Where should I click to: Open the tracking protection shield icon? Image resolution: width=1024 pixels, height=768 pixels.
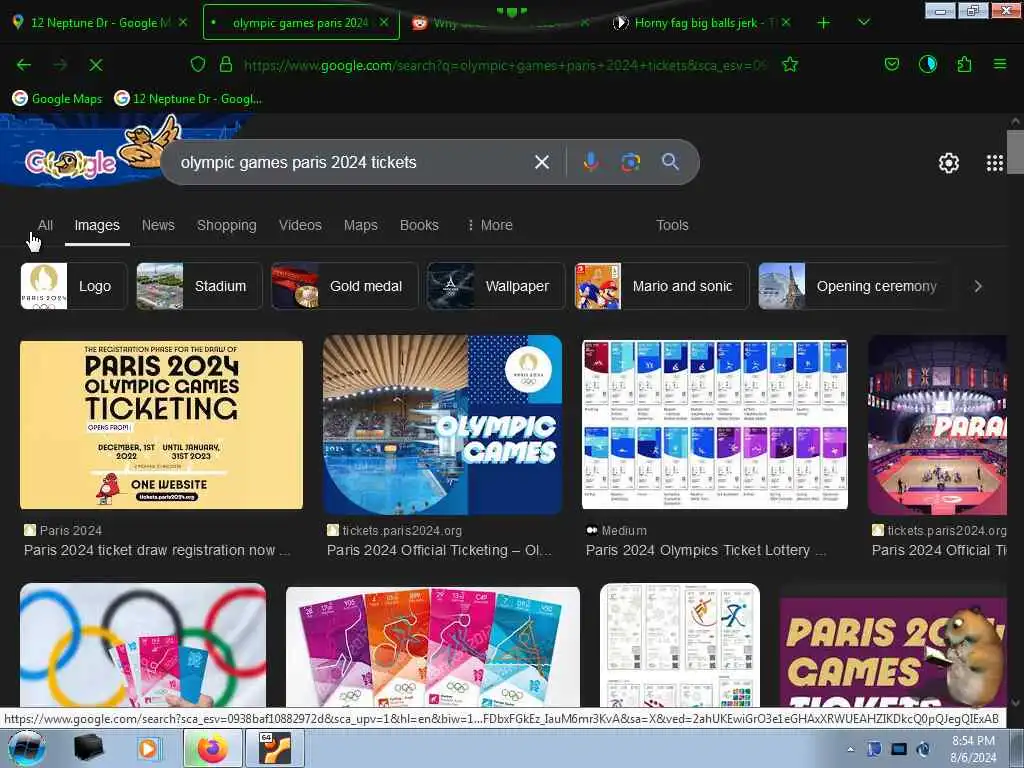coord(198,64)
